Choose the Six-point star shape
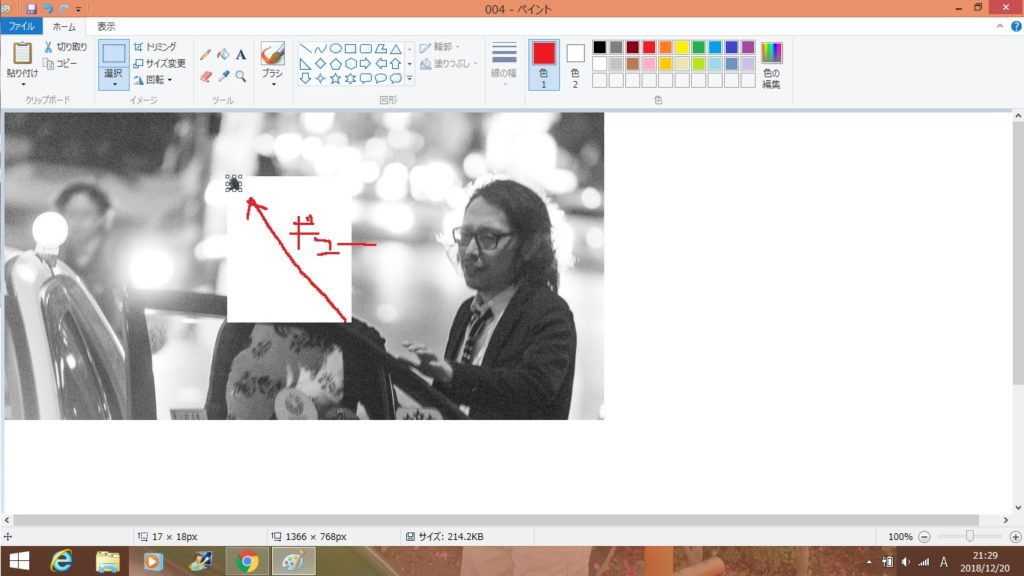The width and height of the screenshot is (1024, 576). [350, 78]
